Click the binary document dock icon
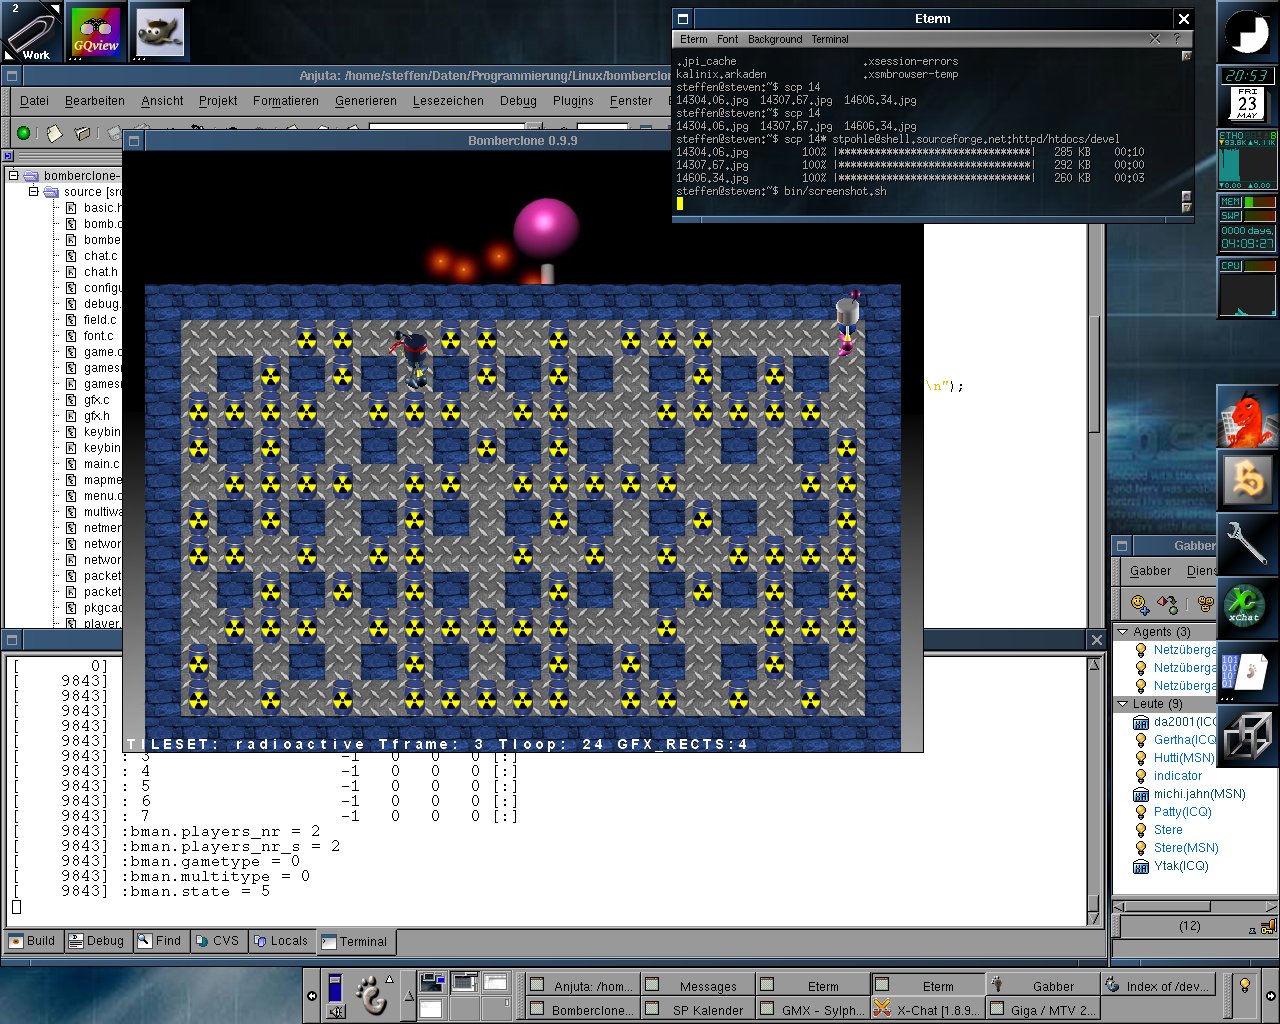Viewport: 1280px width, 1024px height. point(1247,673)
